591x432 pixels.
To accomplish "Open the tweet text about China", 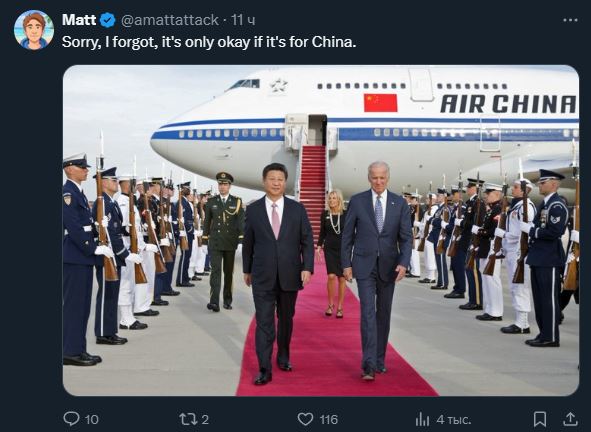I will point(209,42).
